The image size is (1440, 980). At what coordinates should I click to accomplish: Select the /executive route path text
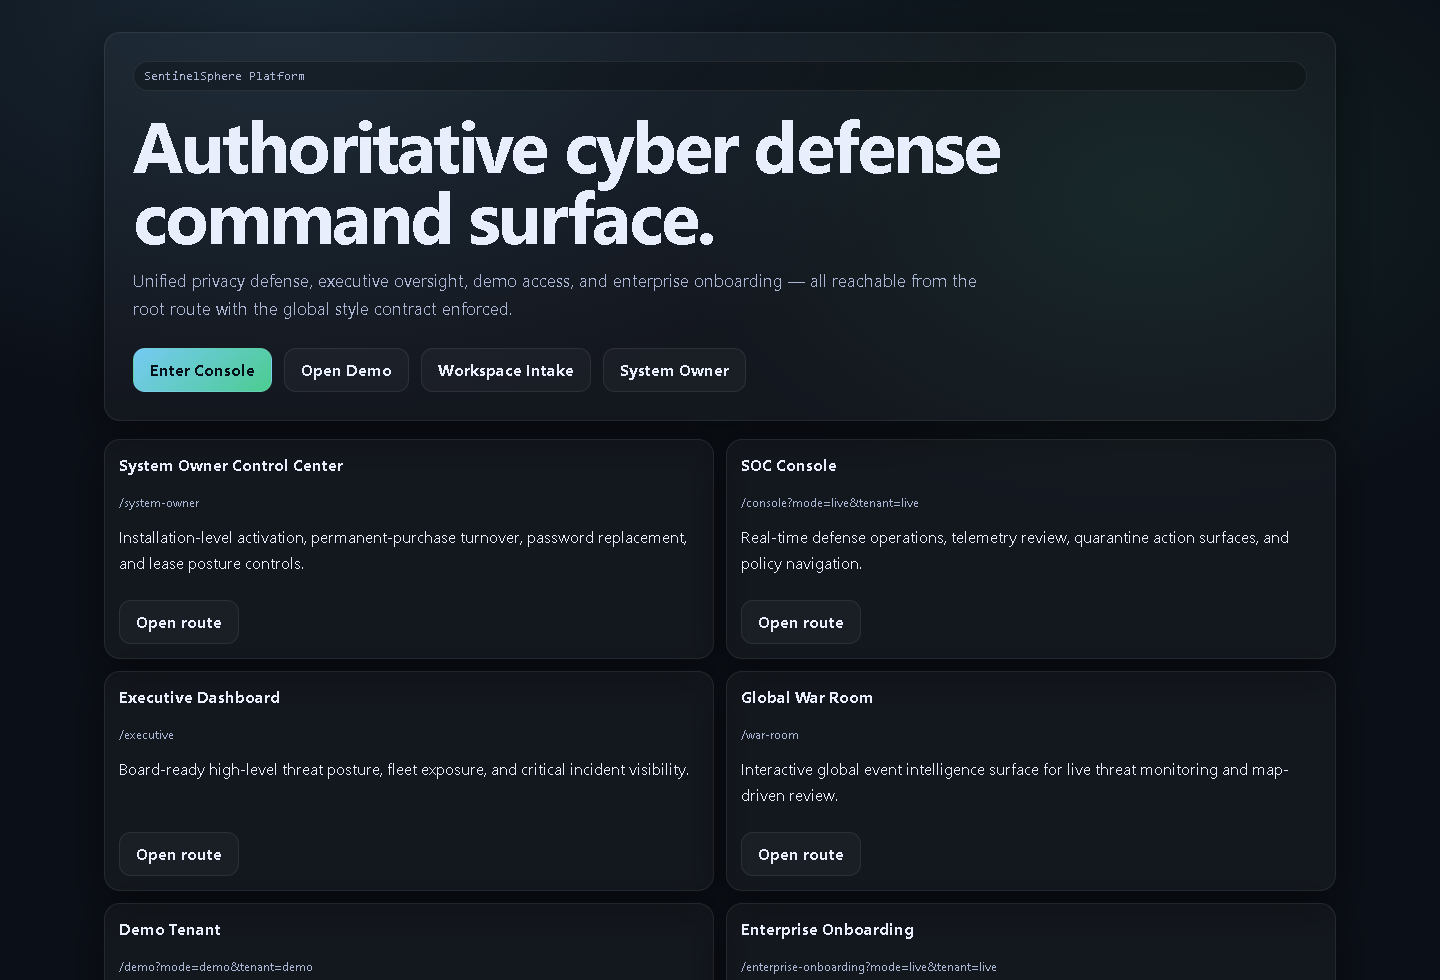(x=146, y=735)
